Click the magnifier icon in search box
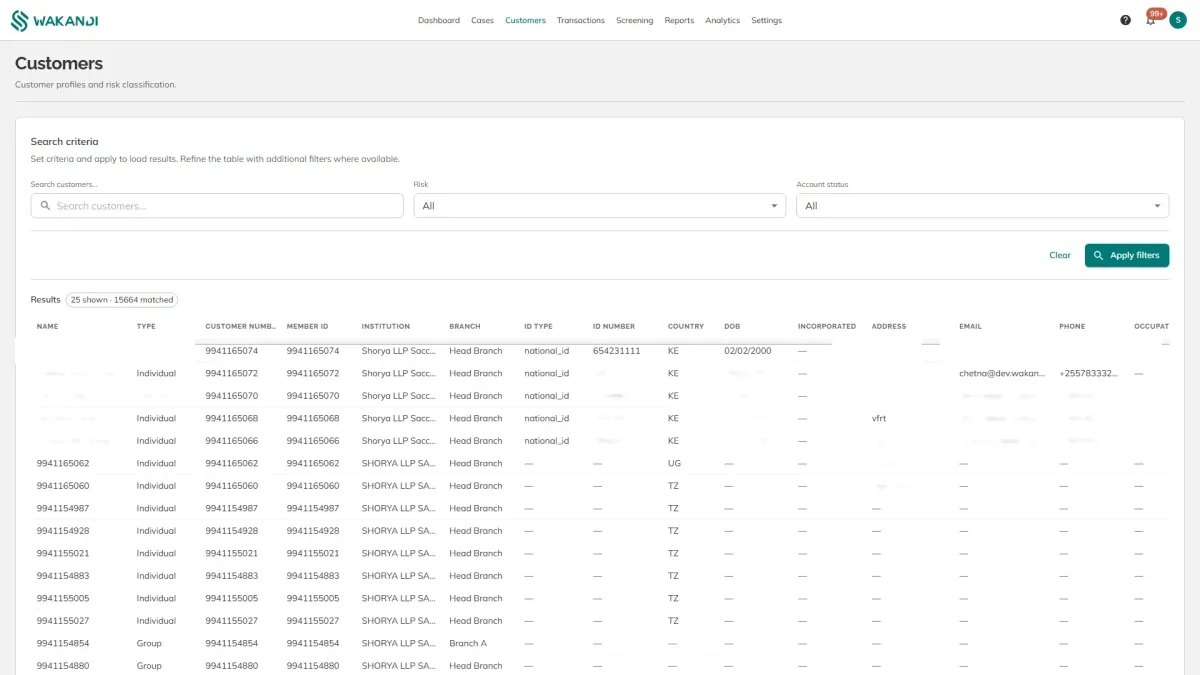The image size is (1200, 675). (x=45, y=206)
